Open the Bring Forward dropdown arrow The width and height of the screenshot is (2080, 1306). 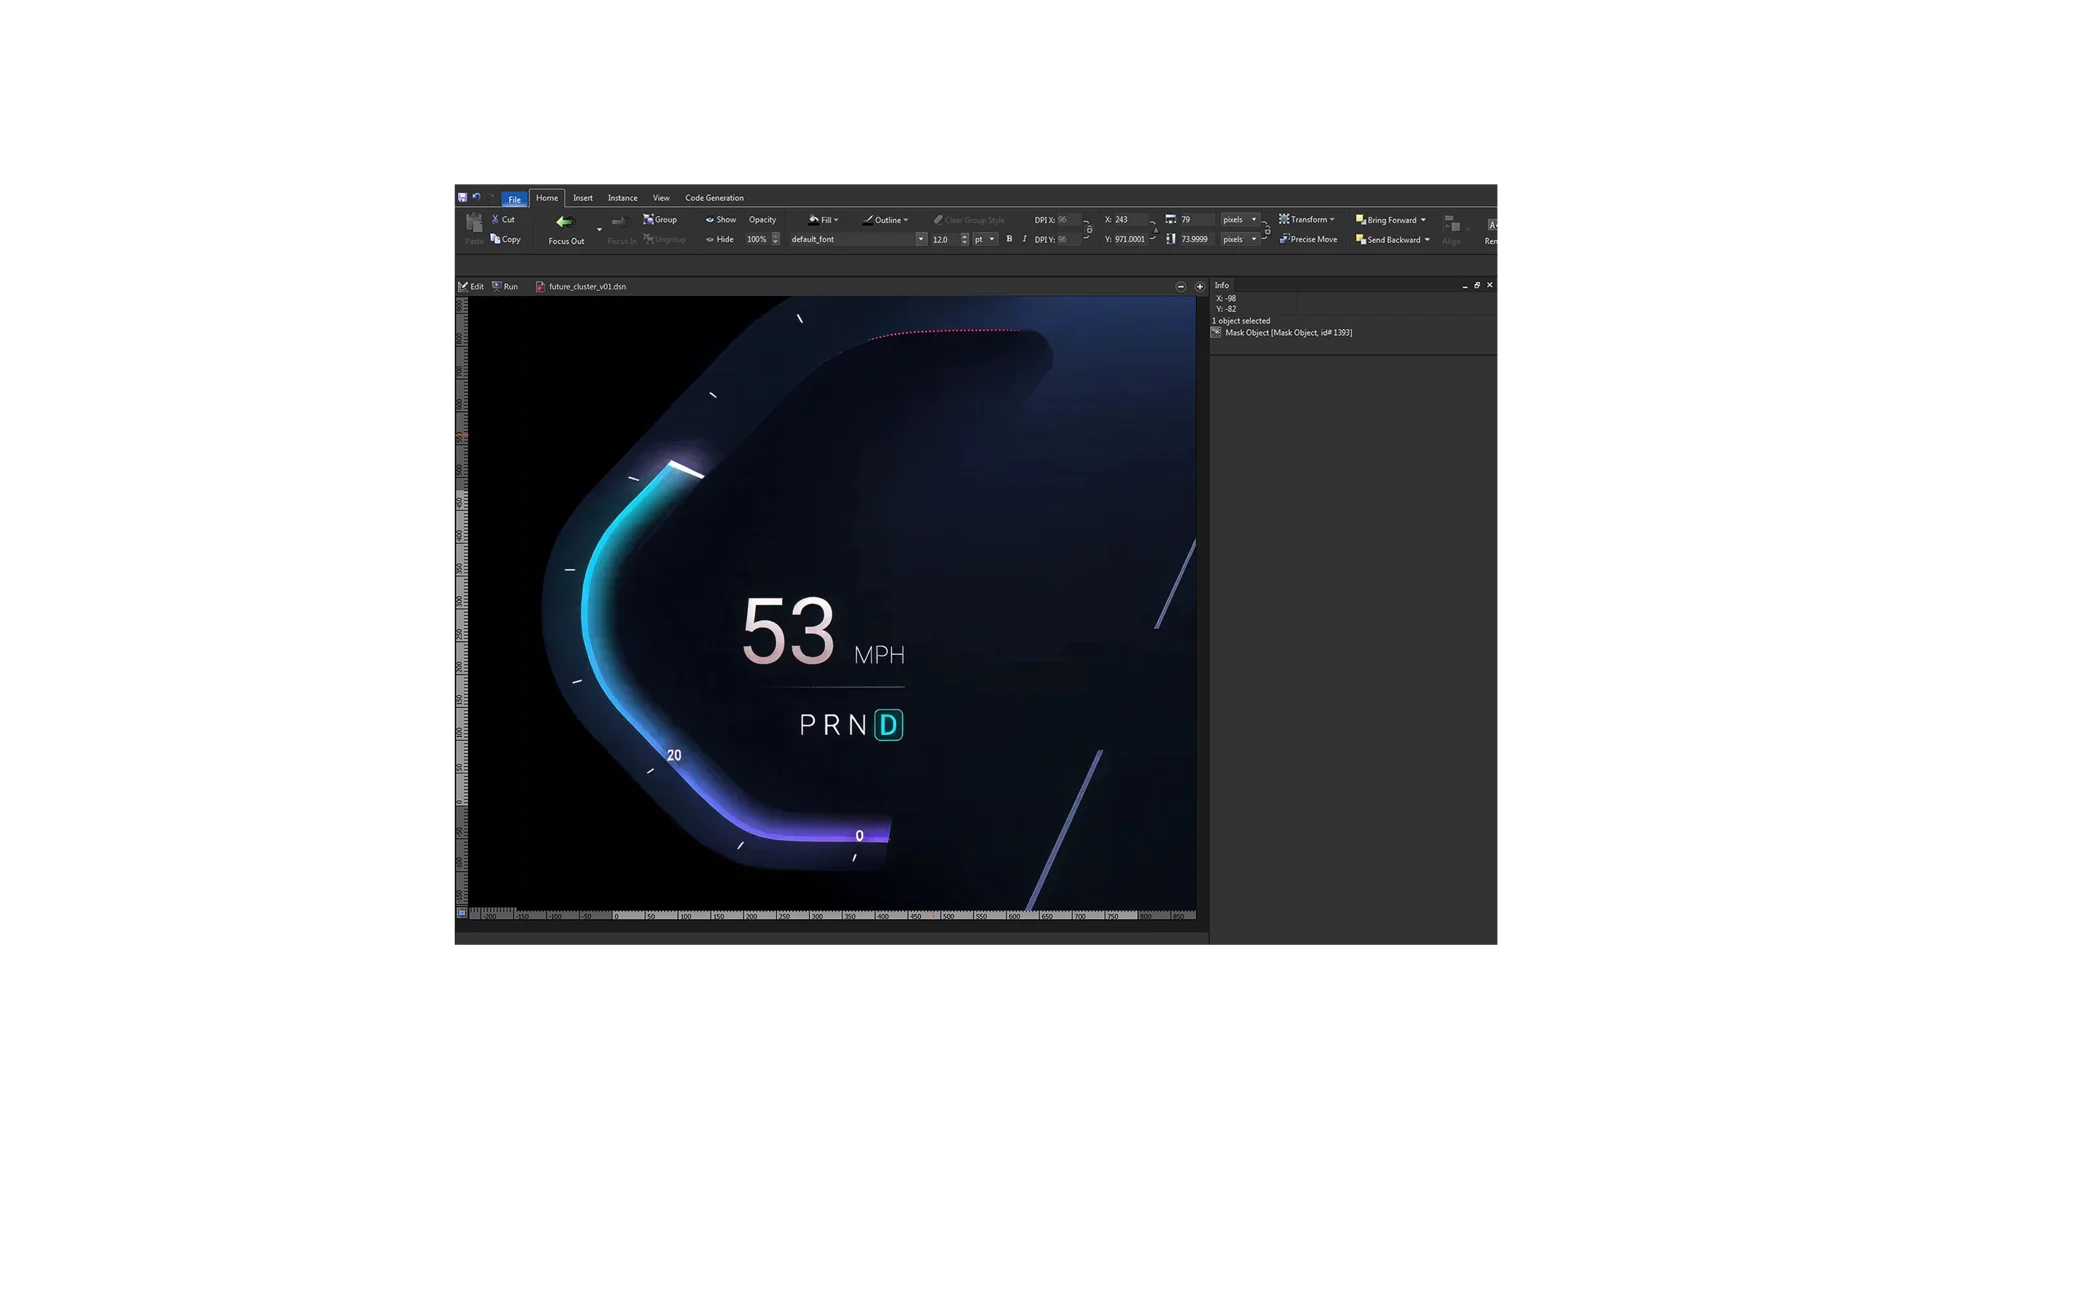[1423, 220]
